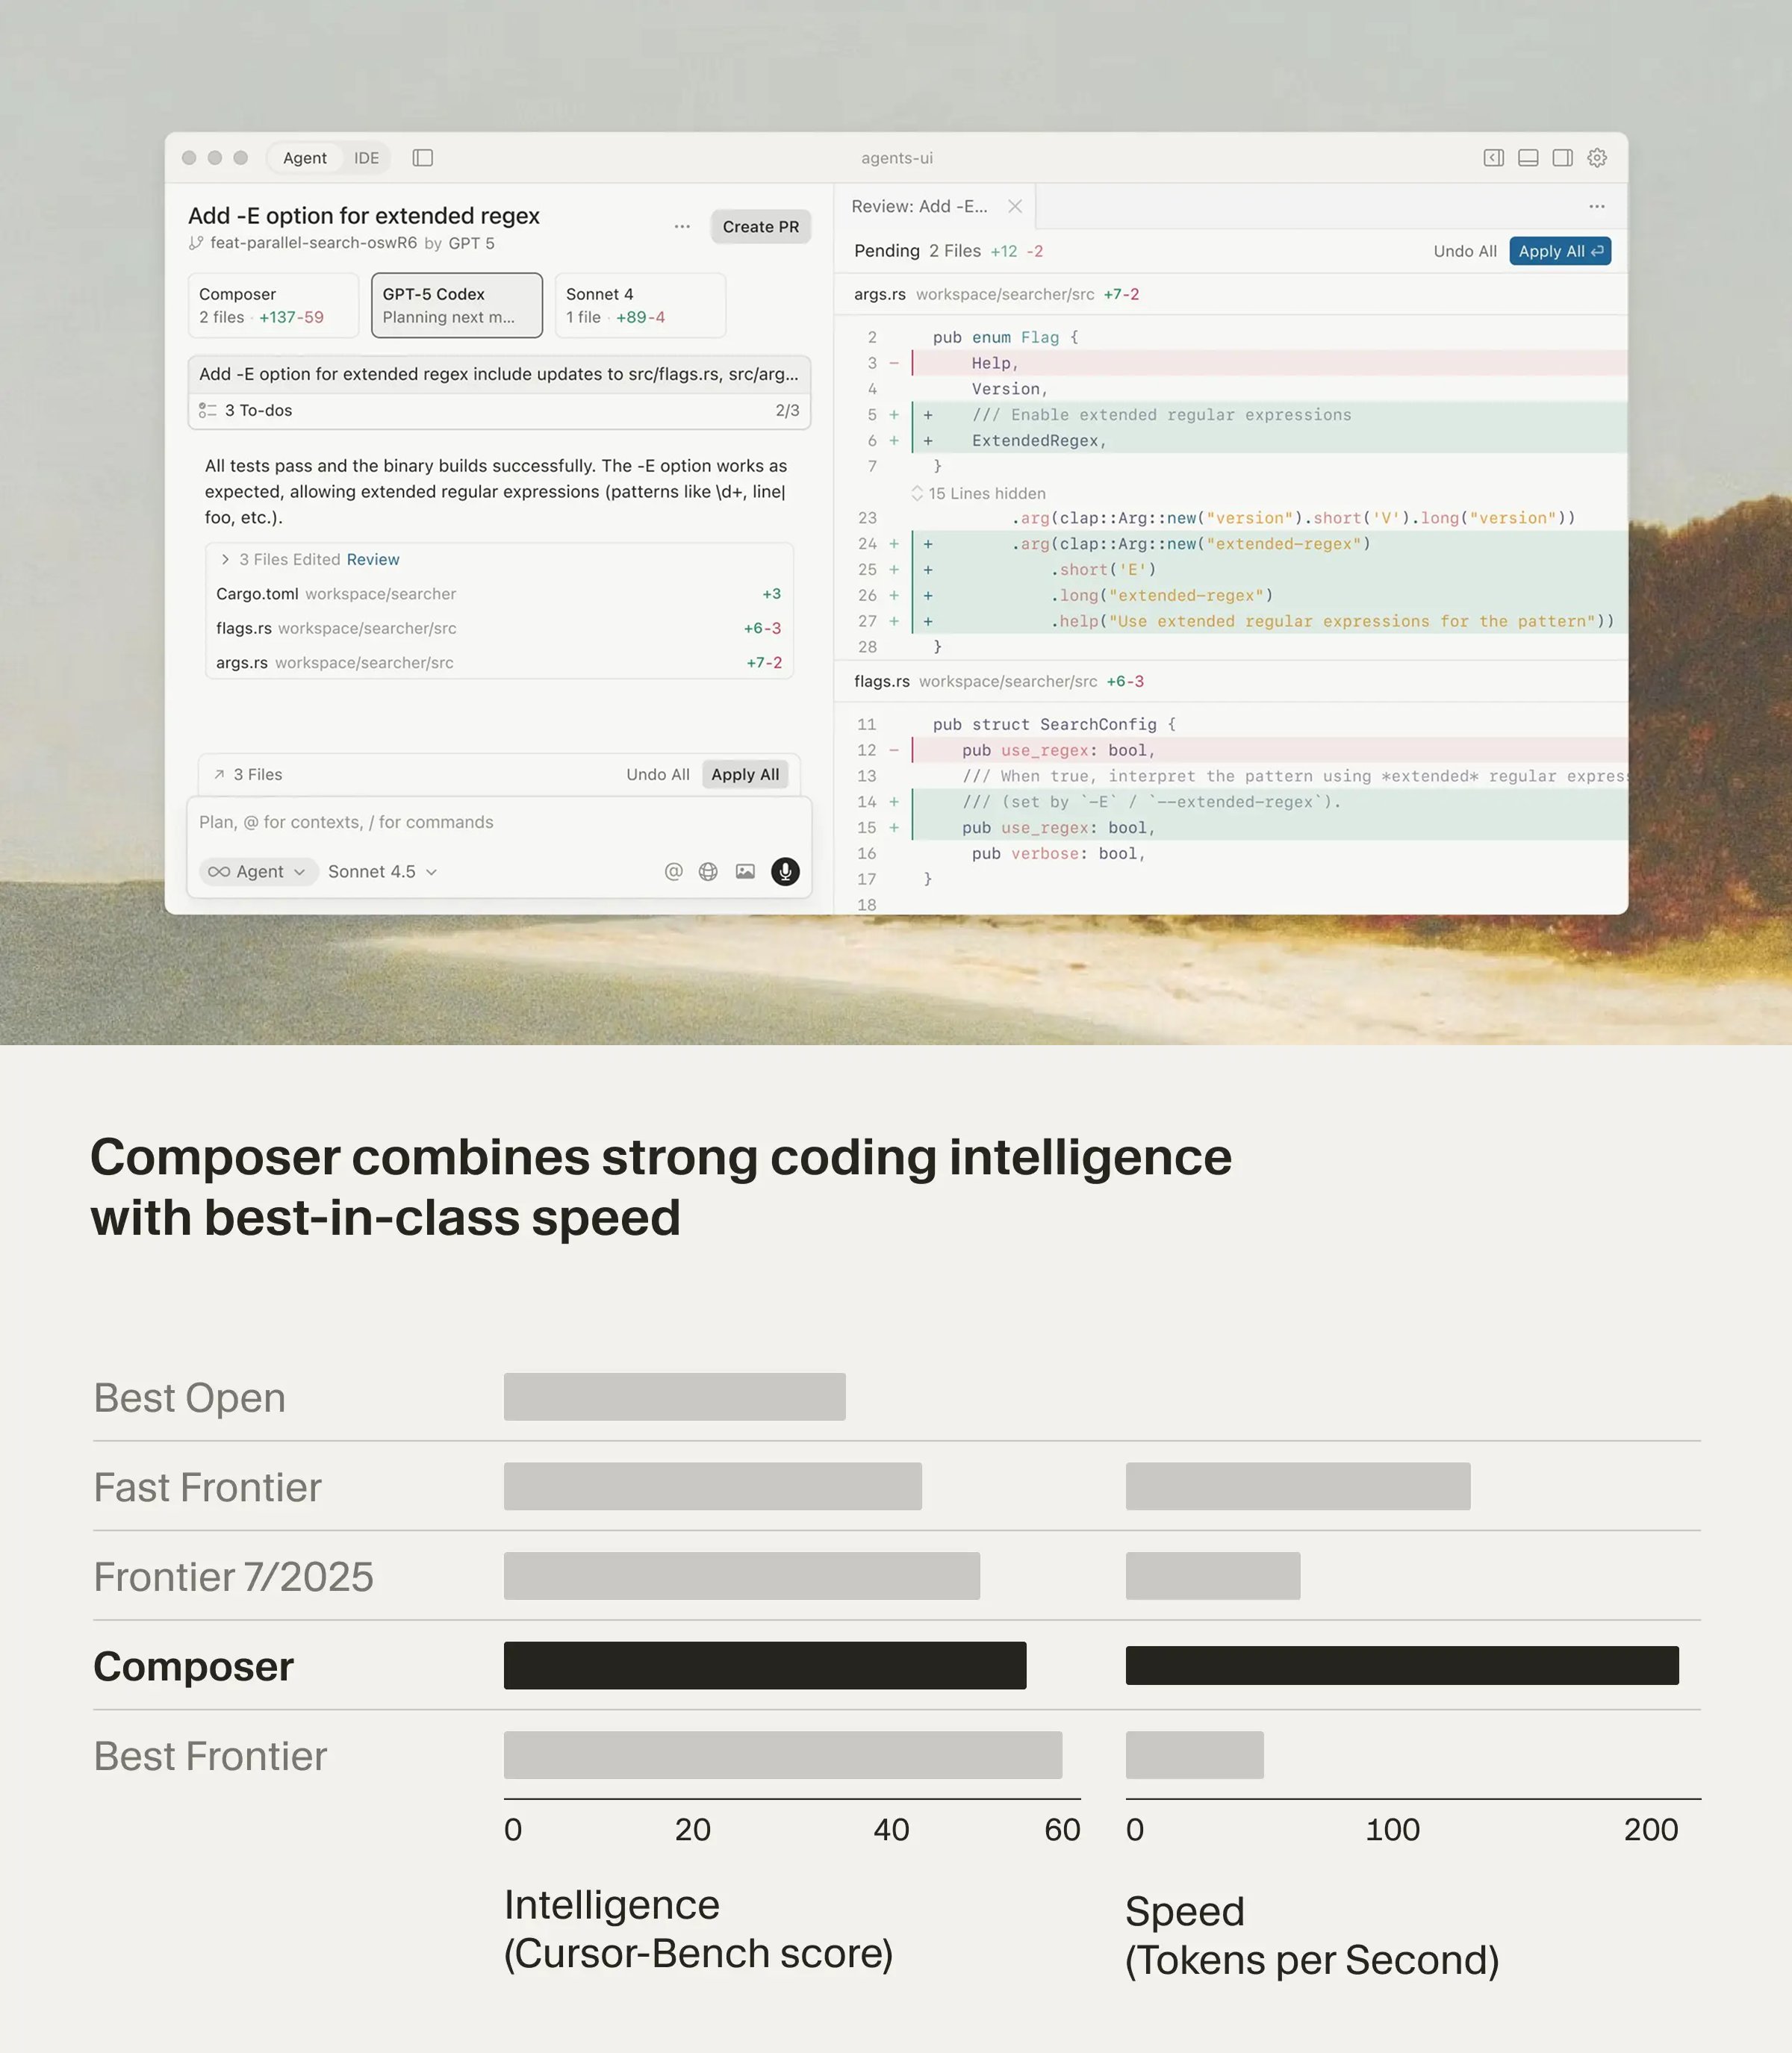Switch to Agent mode toggle

(304, 158)
